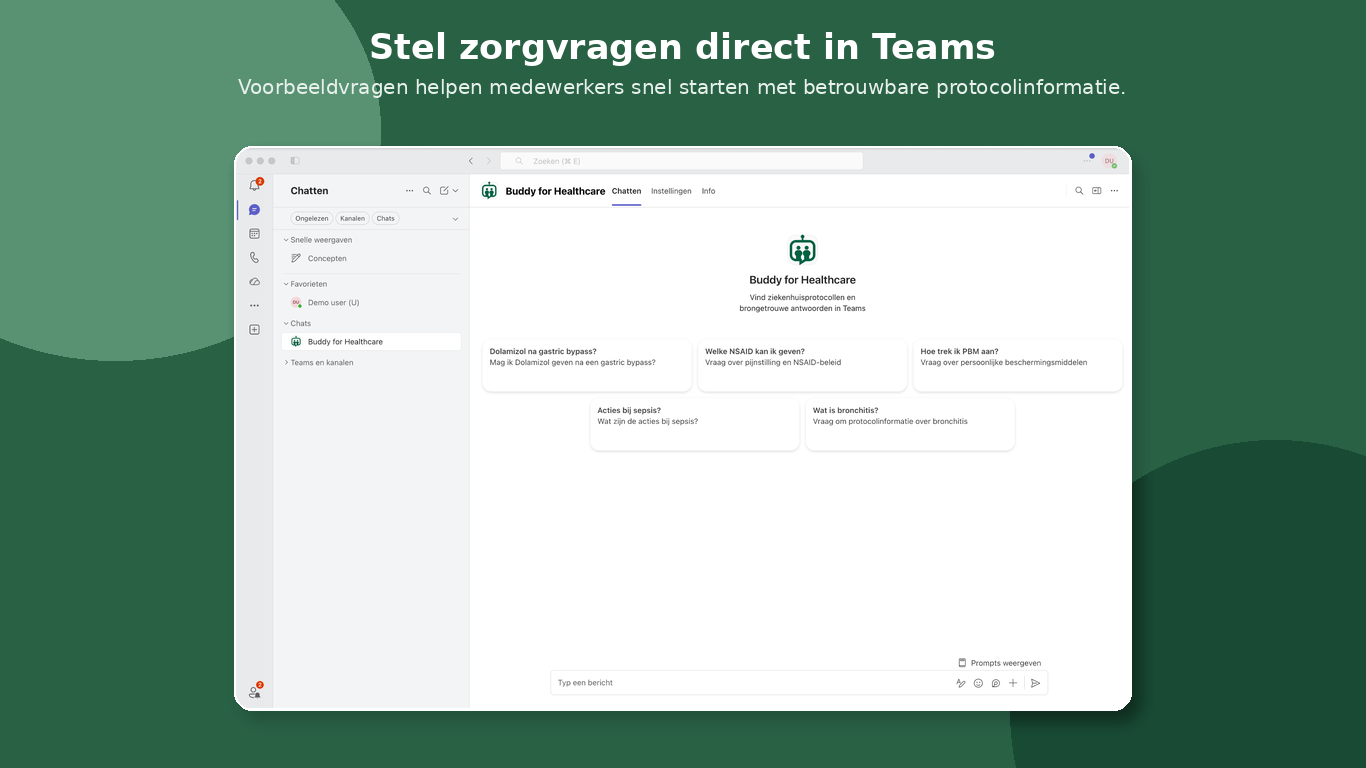This screenshot has width=1366, height=768.
Task: Click the Zoeken search field
Action: point(681,161)
